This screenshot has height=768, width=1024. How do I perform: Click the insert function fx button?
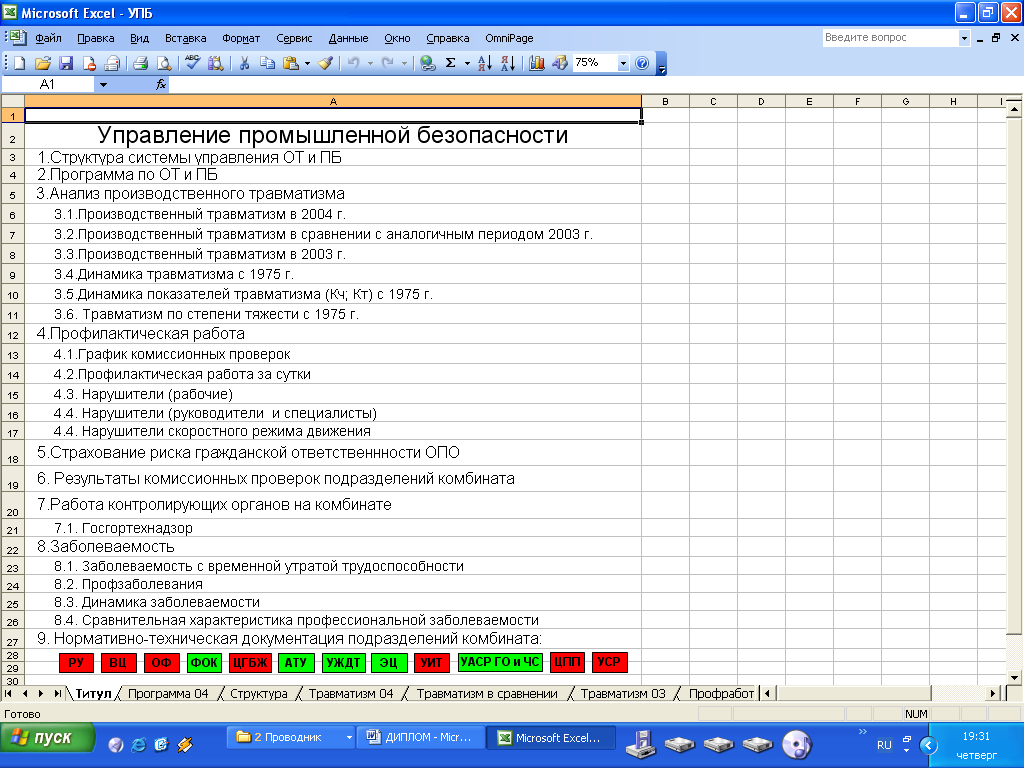click(x=160, y=85)
